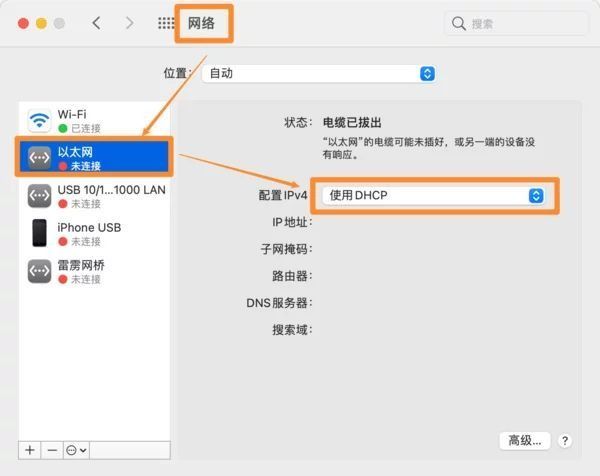Click the IP 地址 label
Image resolution: width=600 pixels, height=476 pixels.
(292, 222)
